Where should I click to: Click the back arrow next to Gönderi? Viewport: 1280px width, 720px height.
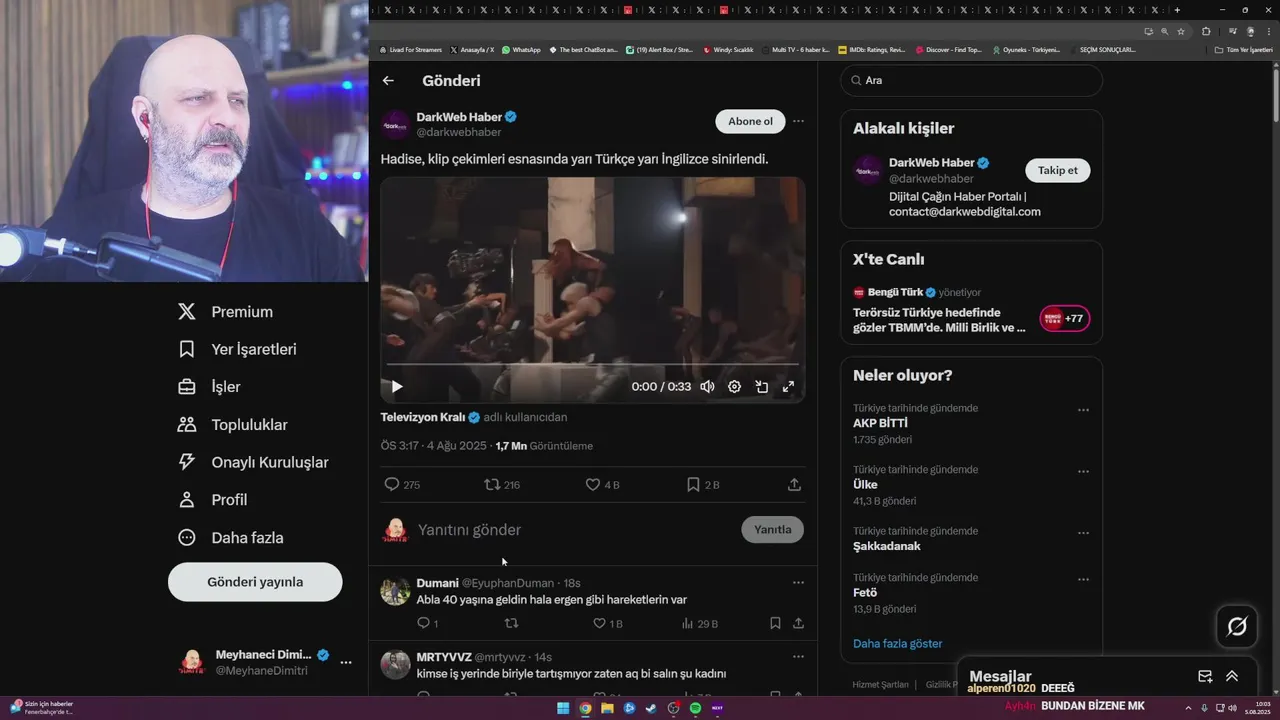(388, 81)
